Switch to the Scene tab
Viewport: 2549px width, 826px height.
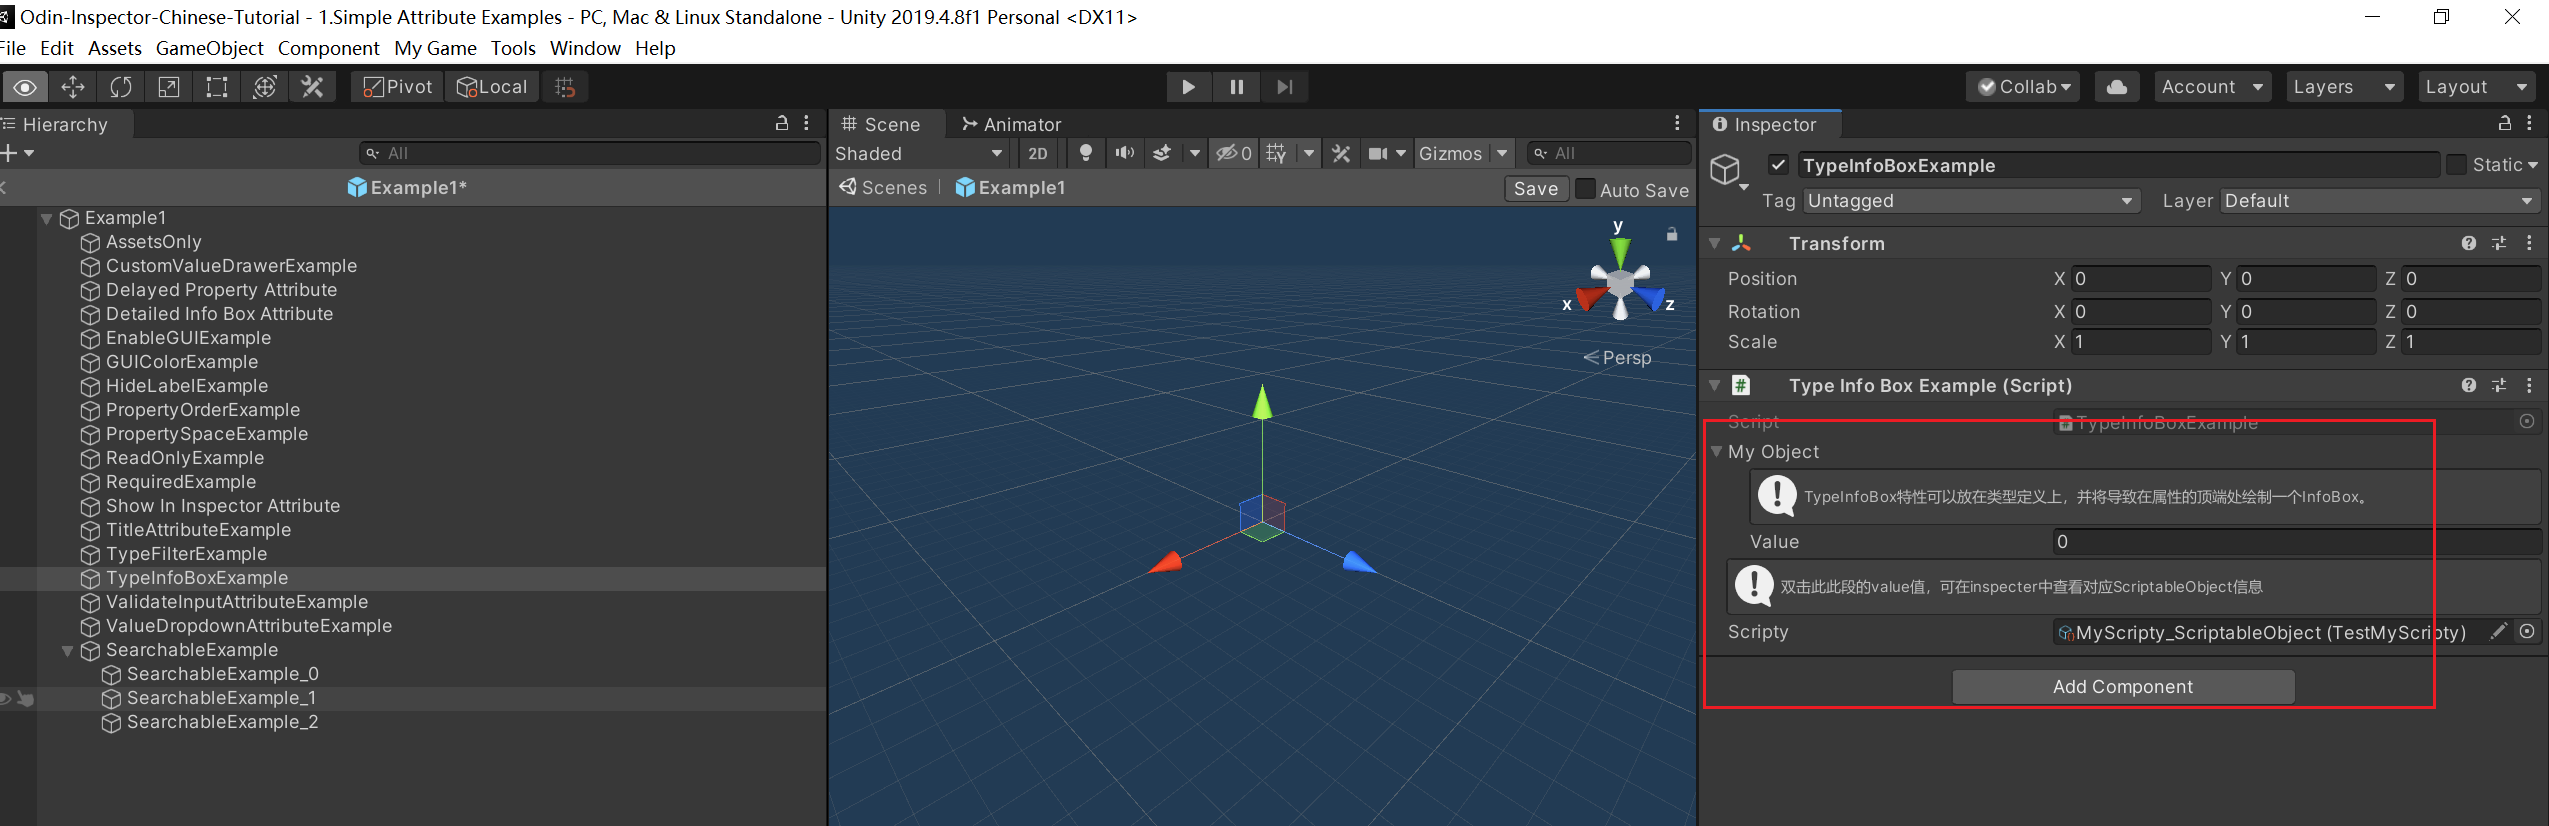pos(881,124)
